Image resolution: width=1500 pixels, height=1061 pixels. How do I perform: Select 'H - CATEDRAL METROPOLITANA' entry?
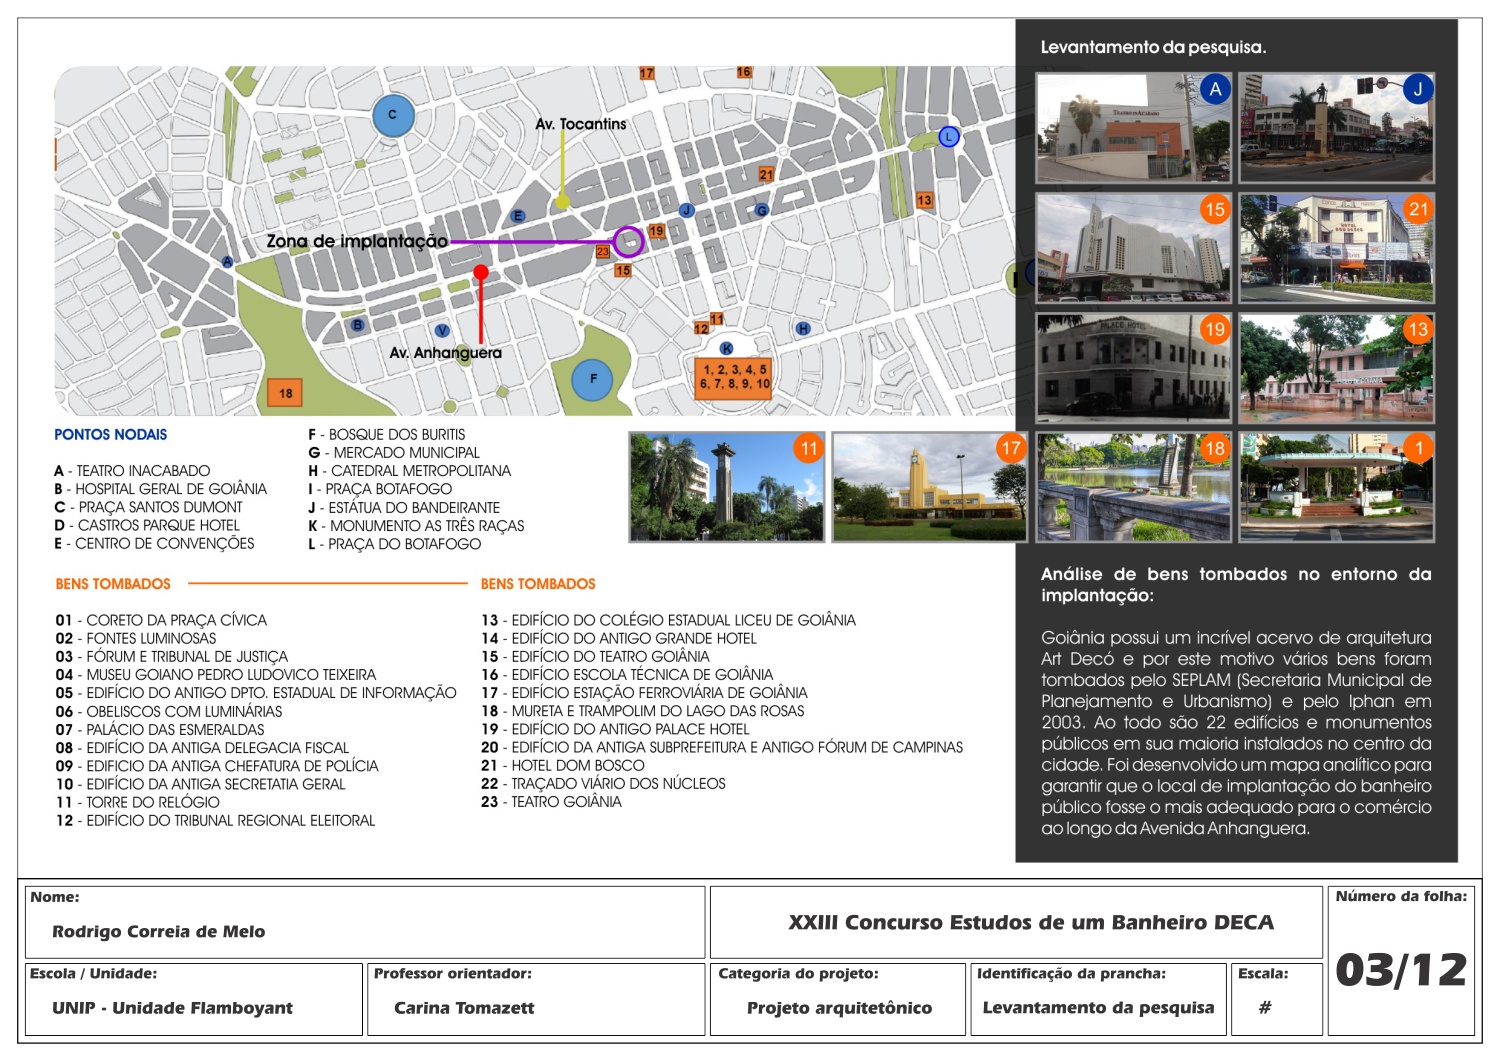coord(410,471)
